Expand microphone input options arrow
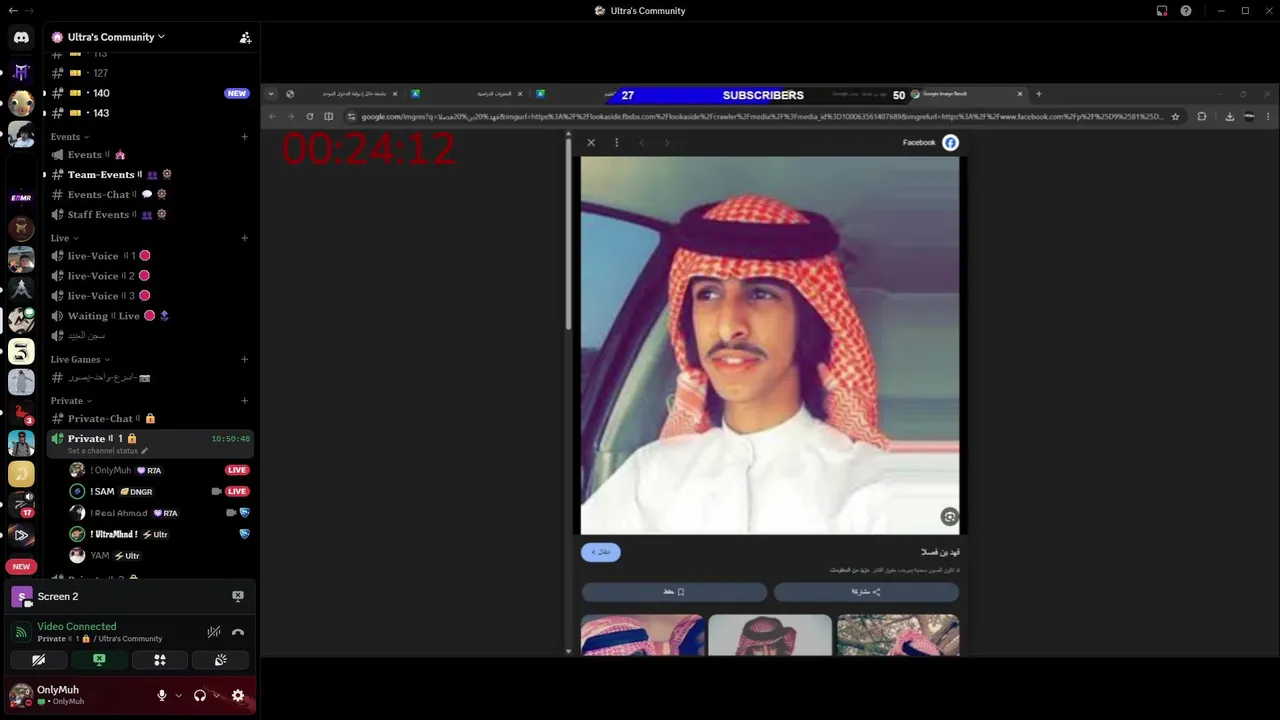Screen dimensions: 1280x720 click(178, 696)
